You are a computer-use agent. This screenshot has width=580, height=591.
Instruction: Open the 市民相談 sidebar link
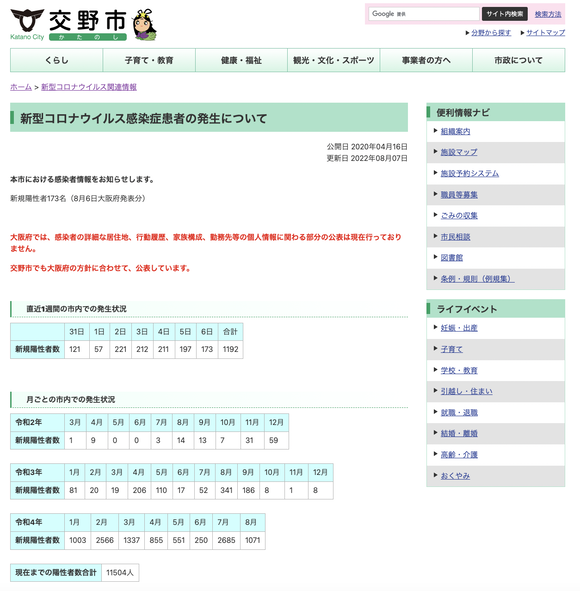point(455,237)
